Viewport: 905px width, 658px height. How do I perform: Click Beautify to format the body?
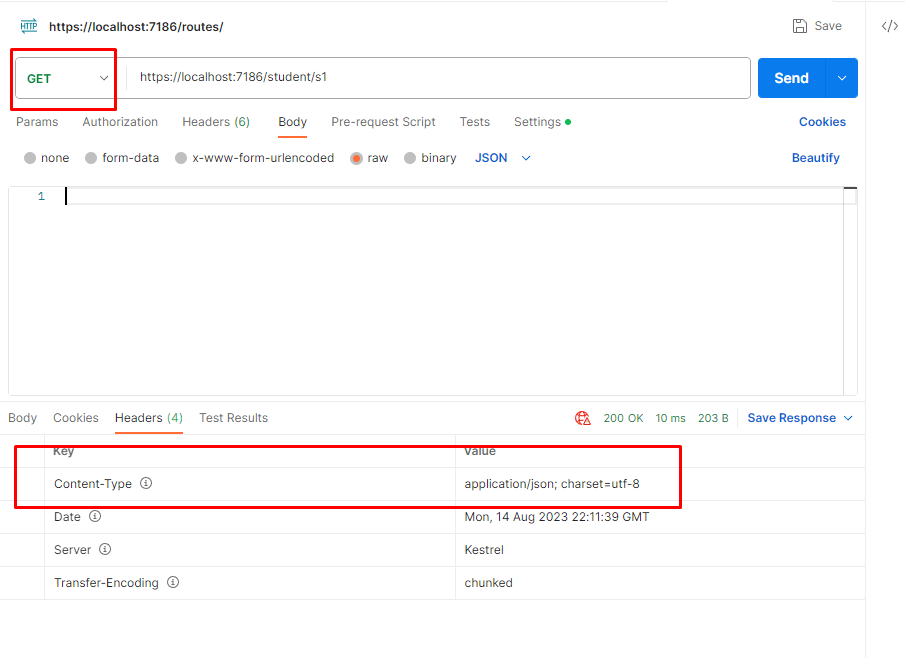point(816,158)
